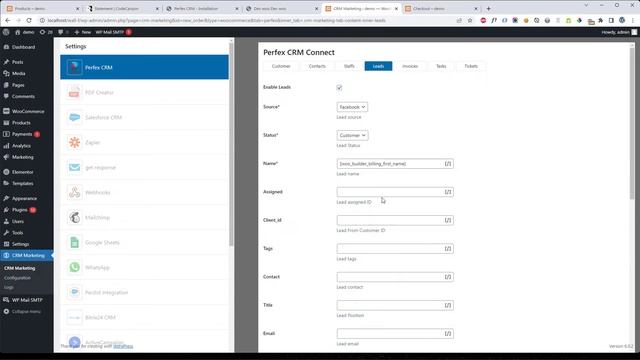Open shortcode picker for Assigned field
Viewport: 640px width, 360px height.
tap(448, 192)
